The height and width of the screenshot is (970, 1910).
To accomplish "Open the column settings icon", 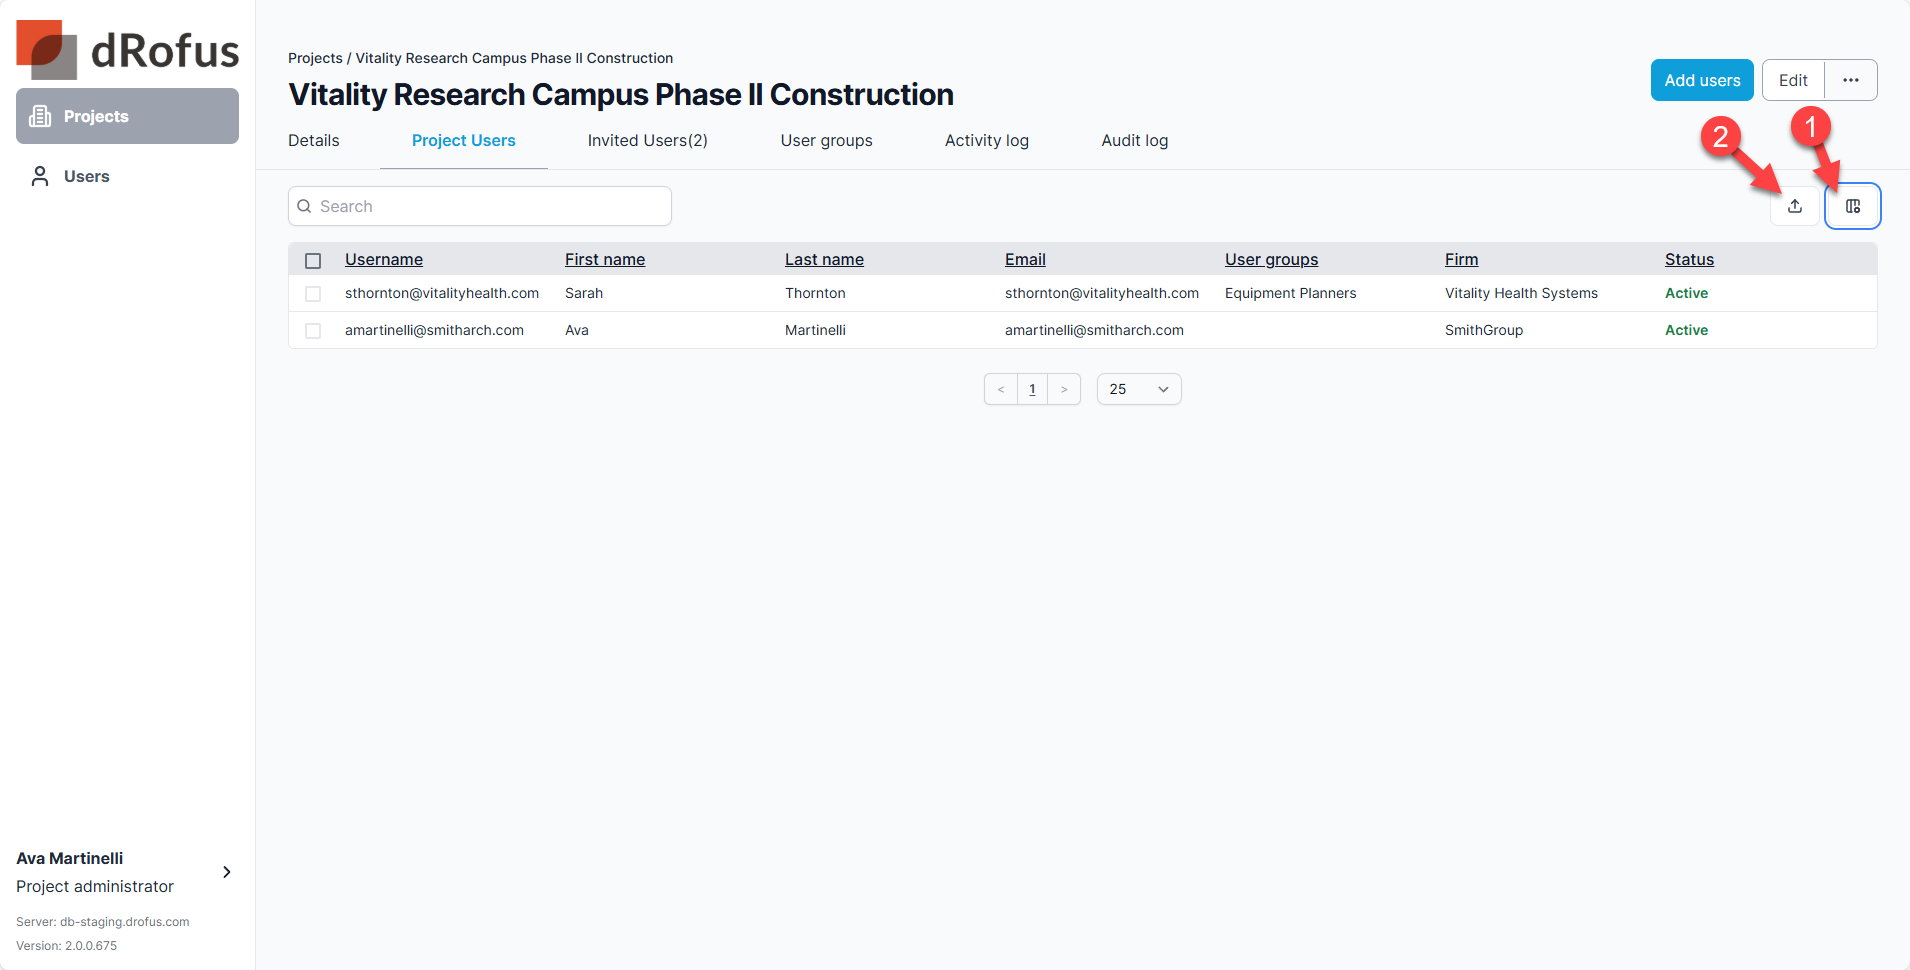I will pyautogui.click(x=1853, y=206).
